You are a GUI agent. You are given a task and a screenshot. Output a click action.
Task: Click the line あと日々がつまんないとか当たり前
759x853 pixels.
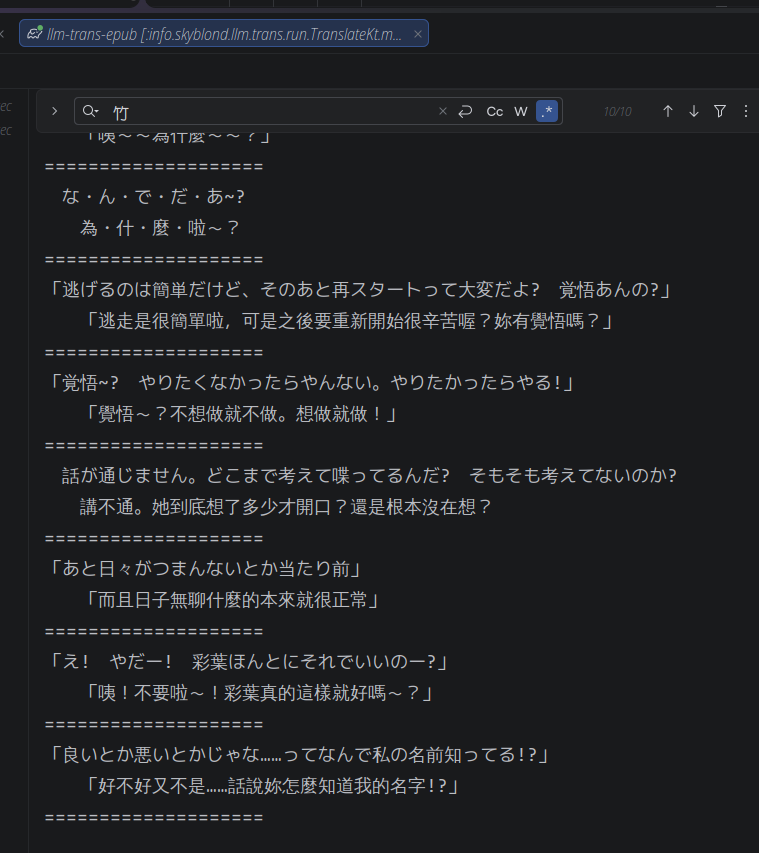click(x=205, y=569)
